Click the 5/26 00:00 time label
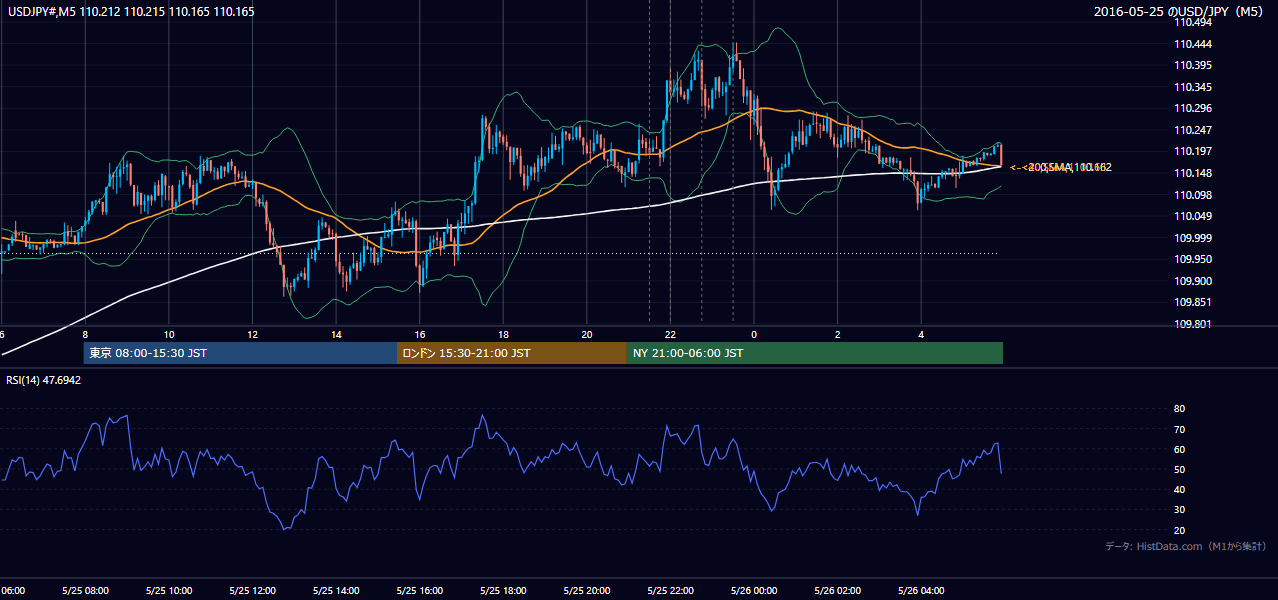Viewport: 1278px width, 600px height. click(x=754, y=591)
